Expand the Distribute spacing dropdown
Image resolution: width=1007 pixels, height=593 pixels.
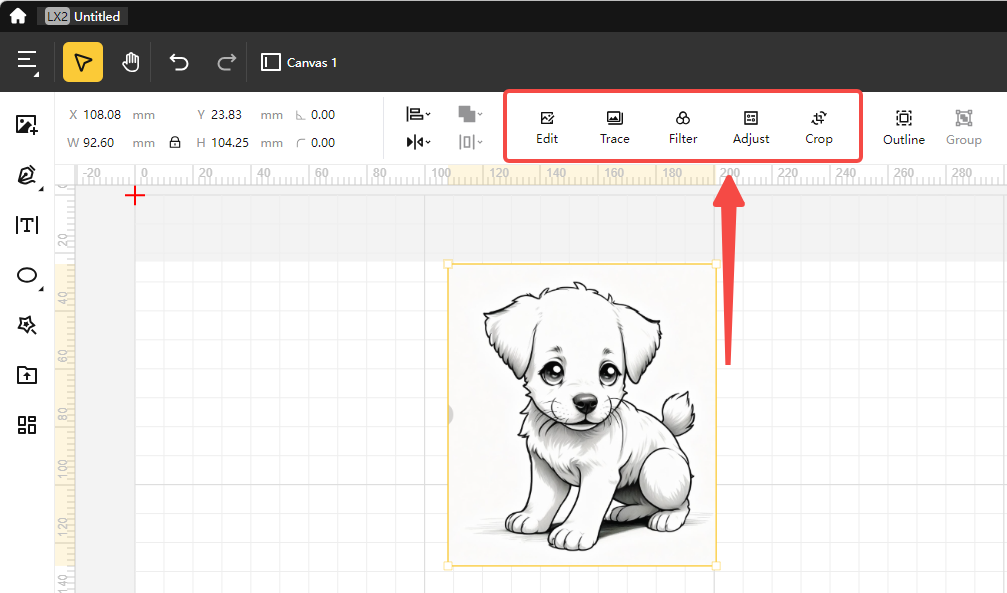470,142
